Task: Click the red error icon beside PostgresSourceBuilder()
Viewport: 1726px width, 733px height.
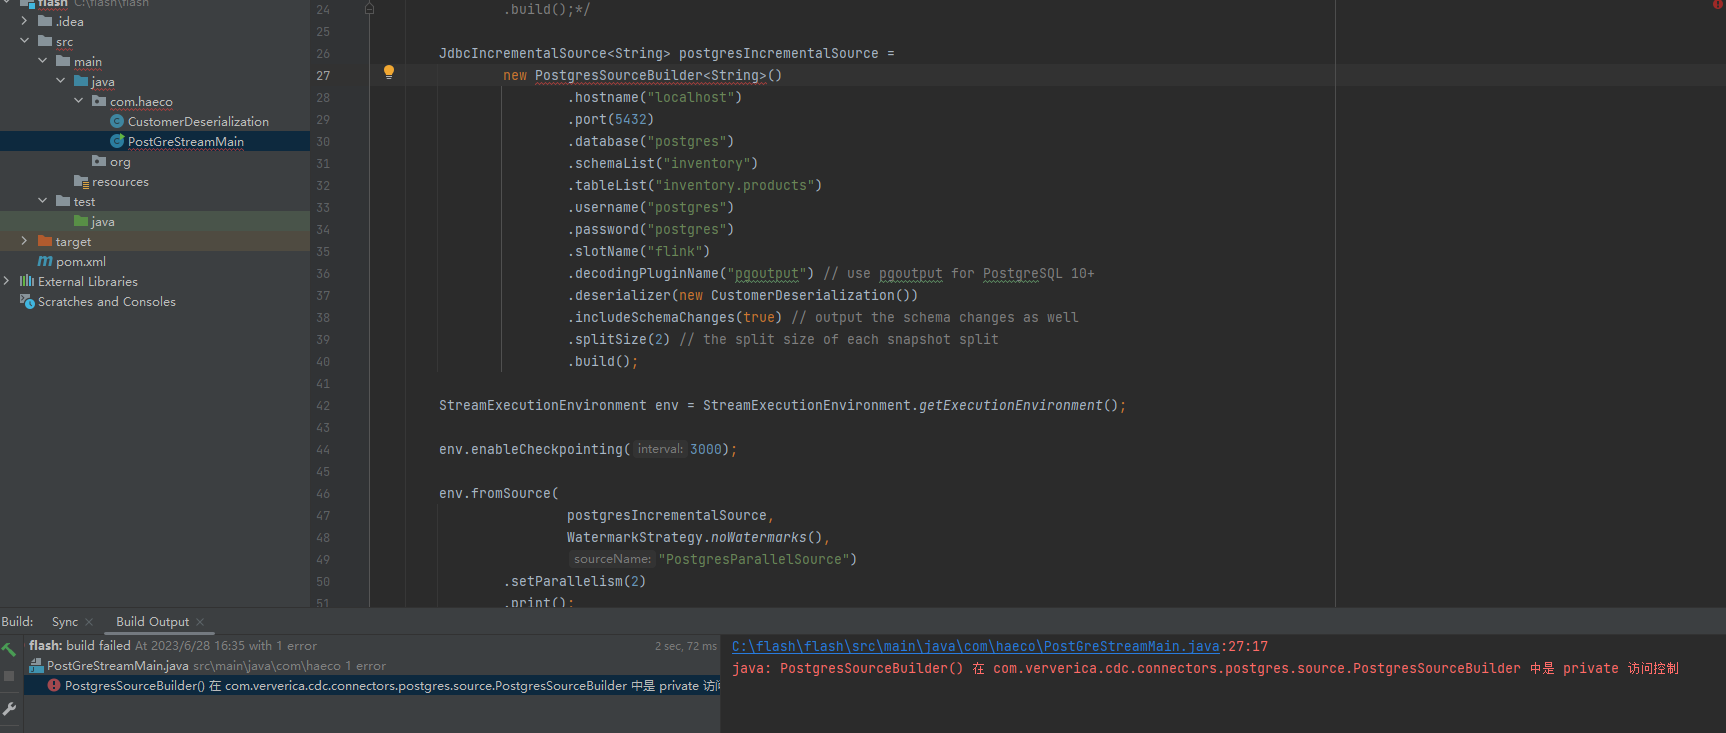Action: point(54,686)
